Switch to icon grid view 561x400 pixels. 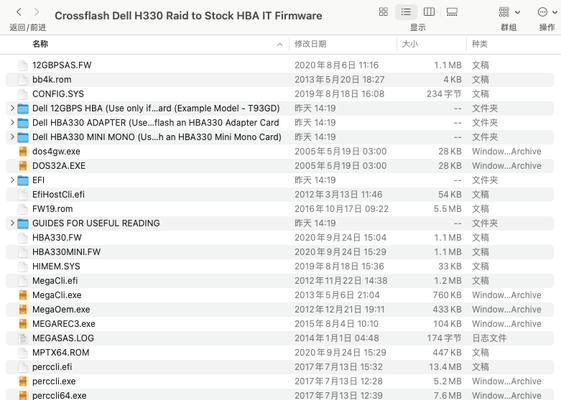coord(383,12)
